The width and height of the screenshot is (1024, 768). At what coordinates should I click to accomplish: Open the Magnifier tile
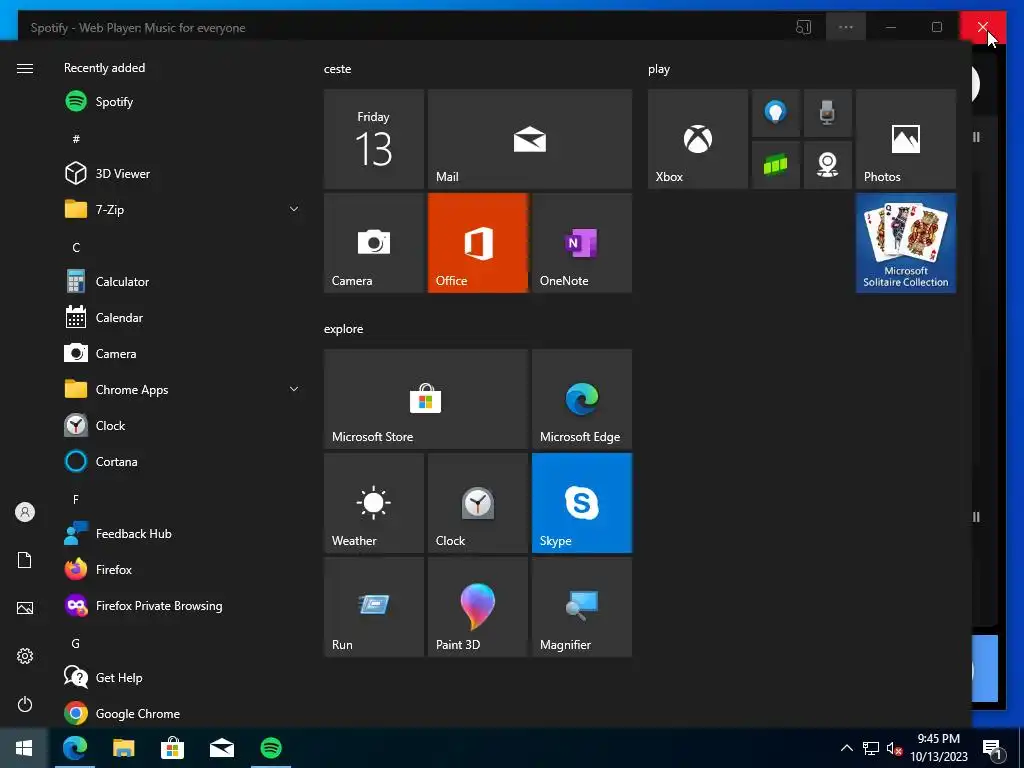(582, 607)
